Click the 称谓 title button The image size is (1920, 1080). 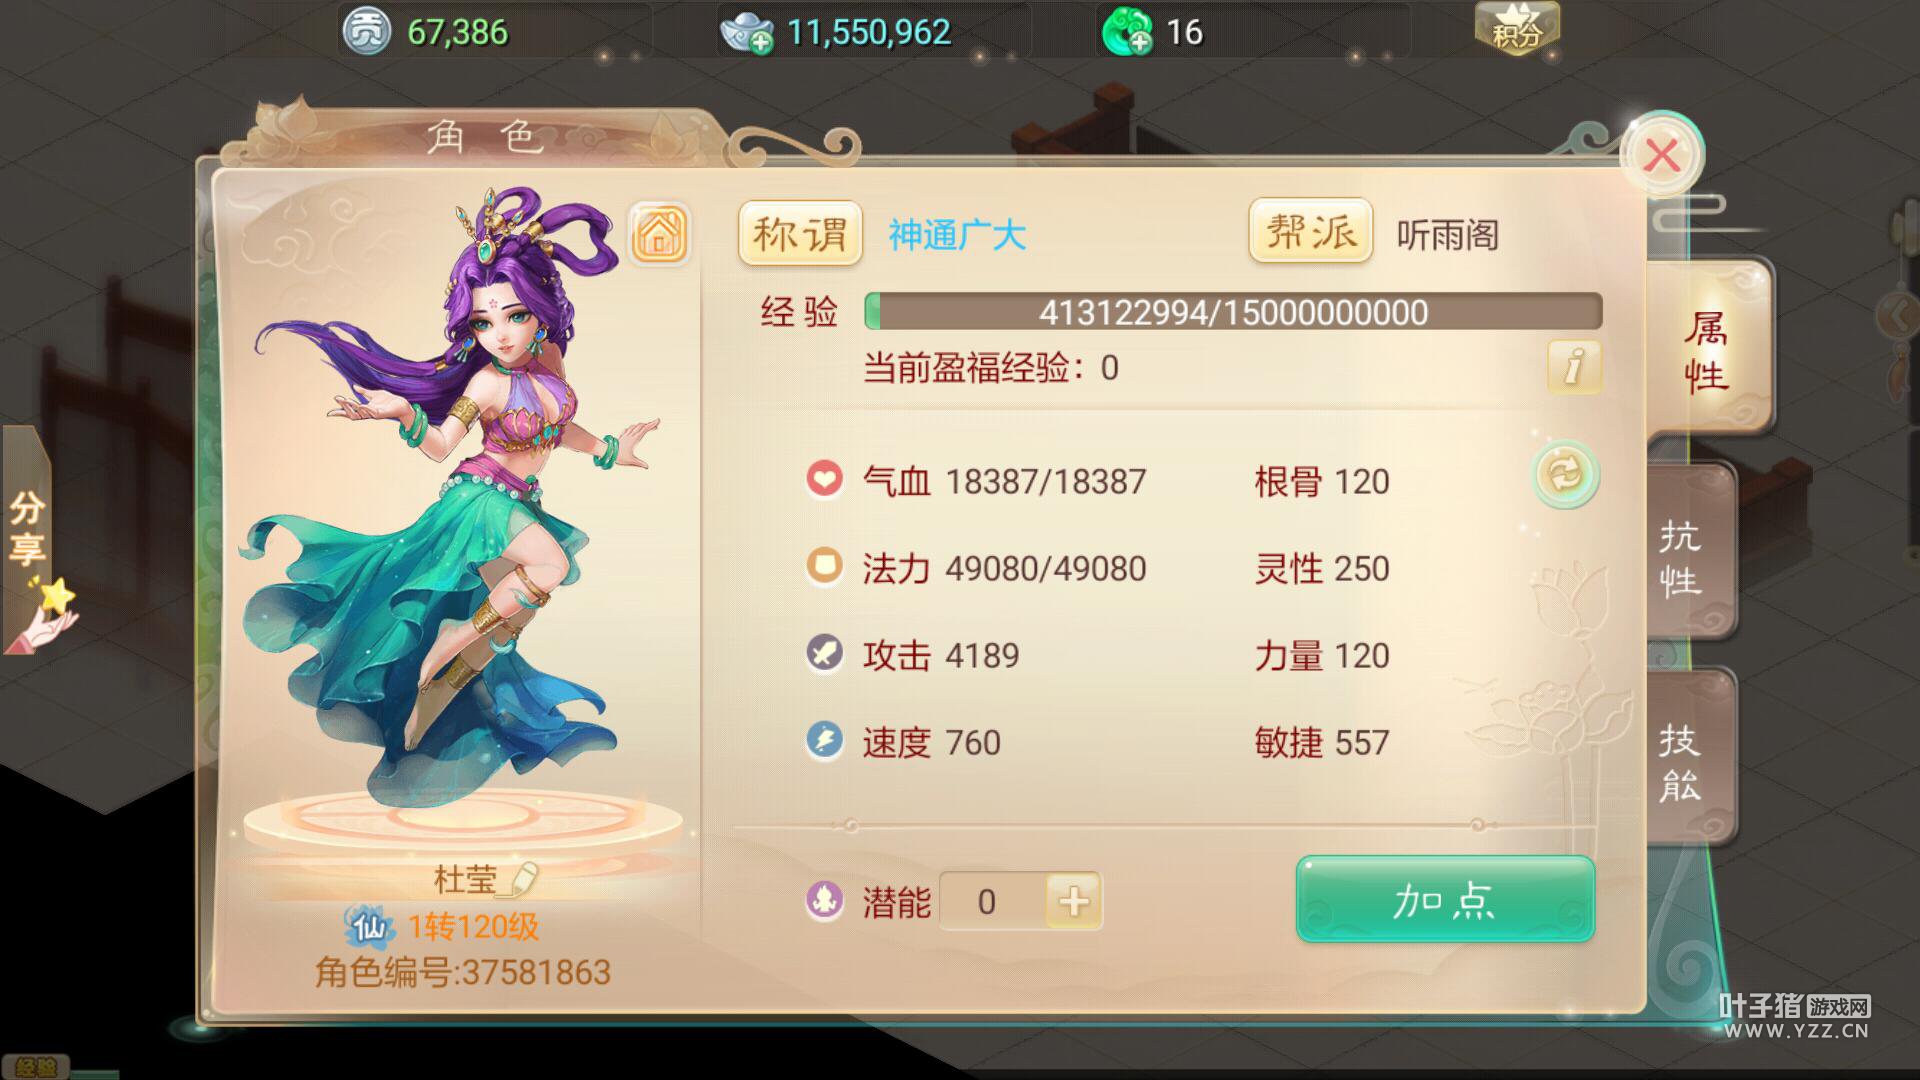[x=800, y=235]
